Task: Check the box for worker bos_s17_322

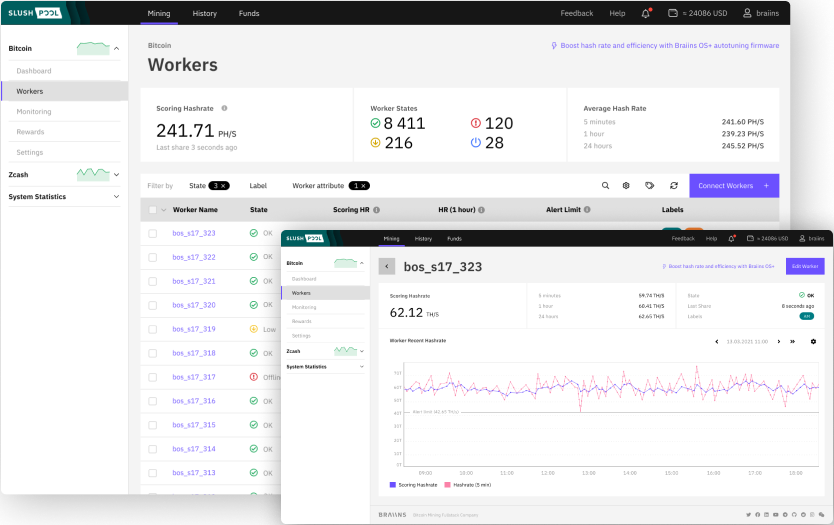Action: click(x=153, y=257)
